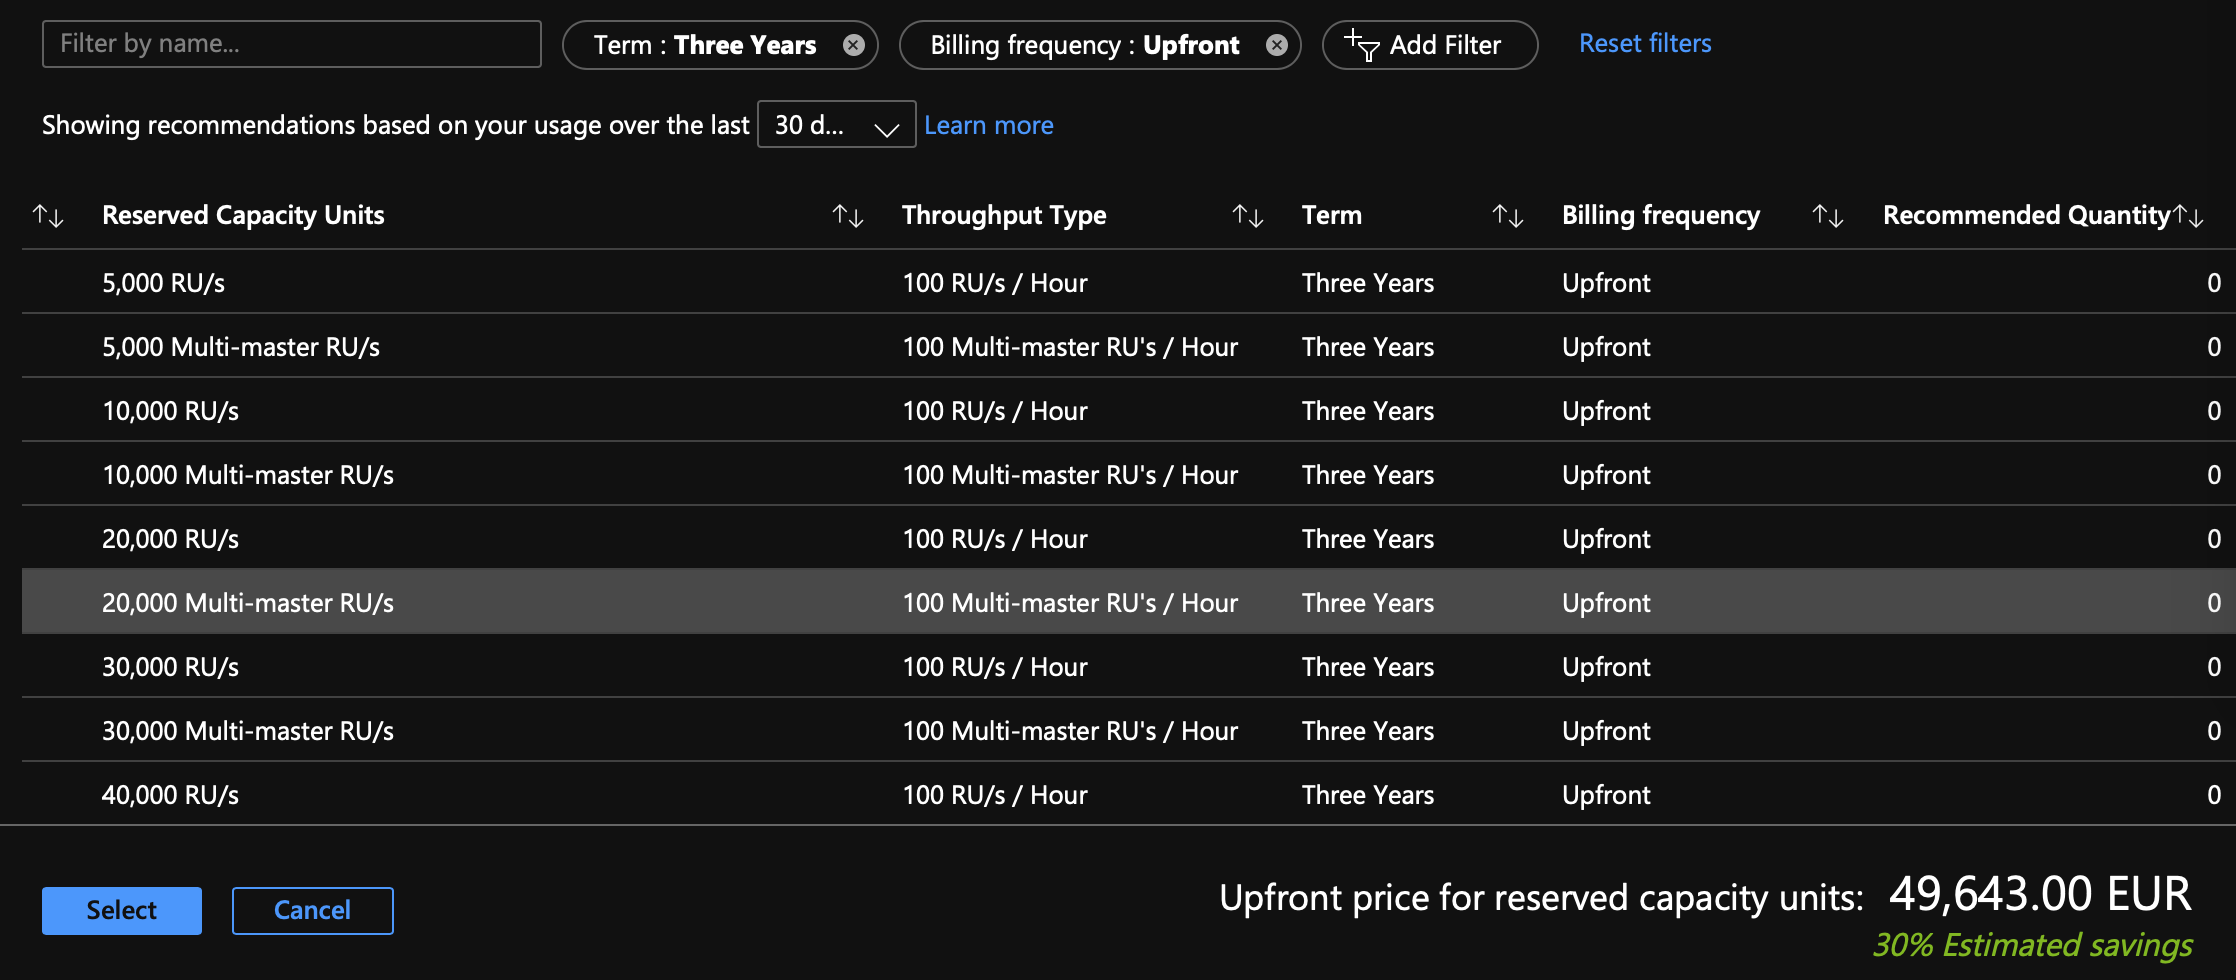Sort by Reserved Capacity Units column arrows
Screen dimensions: 2236x980
click(x=848, y=215)
